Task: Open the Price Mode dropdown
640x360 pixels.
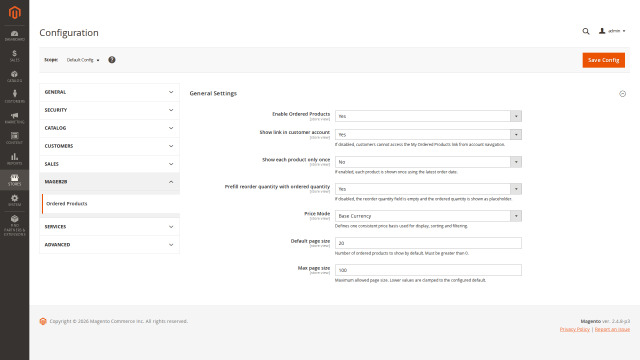Action: (x=428, y=216)
